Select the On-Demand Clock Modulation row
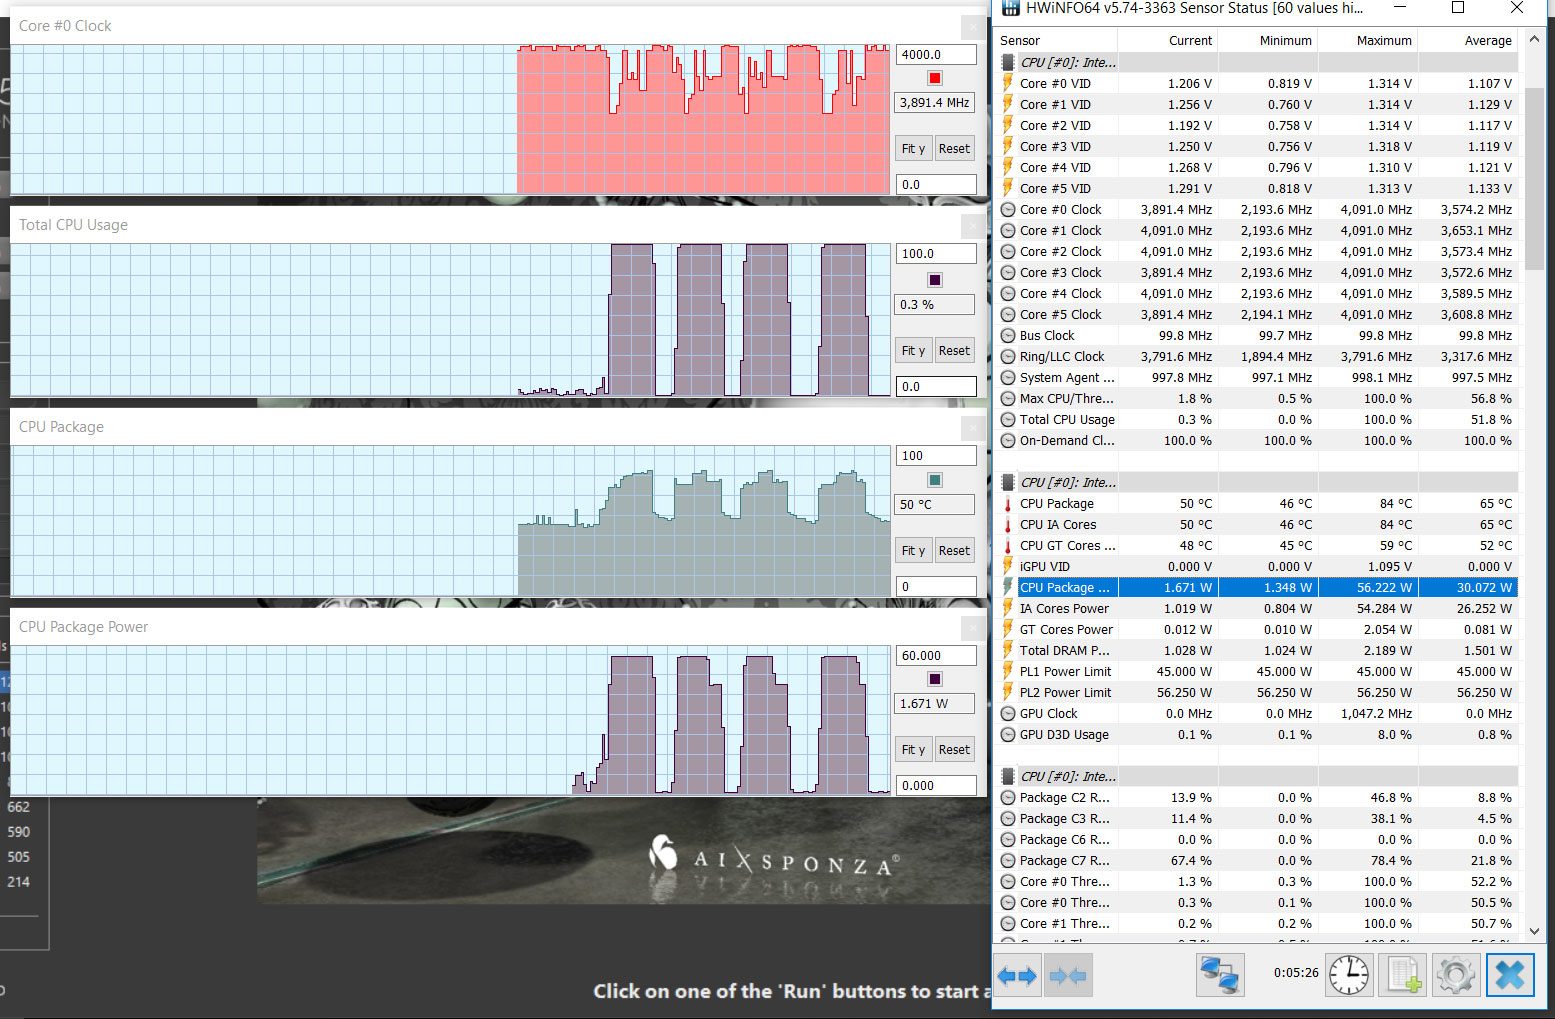This screenshot has width=1555, height=1019. pos(1257,441)
